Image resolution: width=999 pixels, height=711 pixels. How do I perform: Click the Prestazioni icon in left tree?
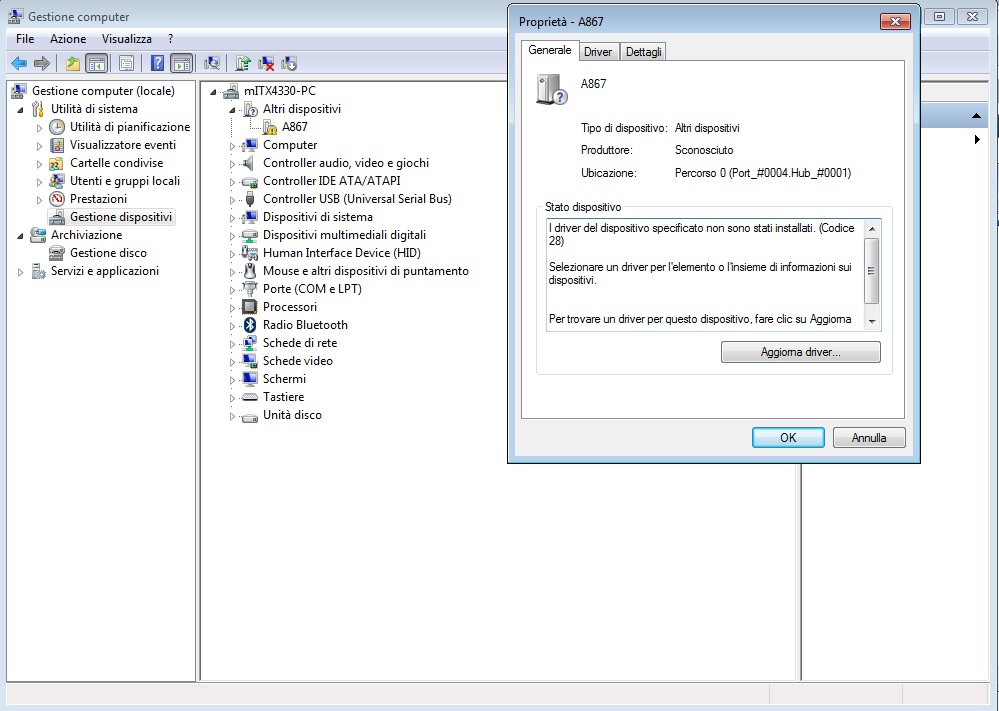click(57, 199)
